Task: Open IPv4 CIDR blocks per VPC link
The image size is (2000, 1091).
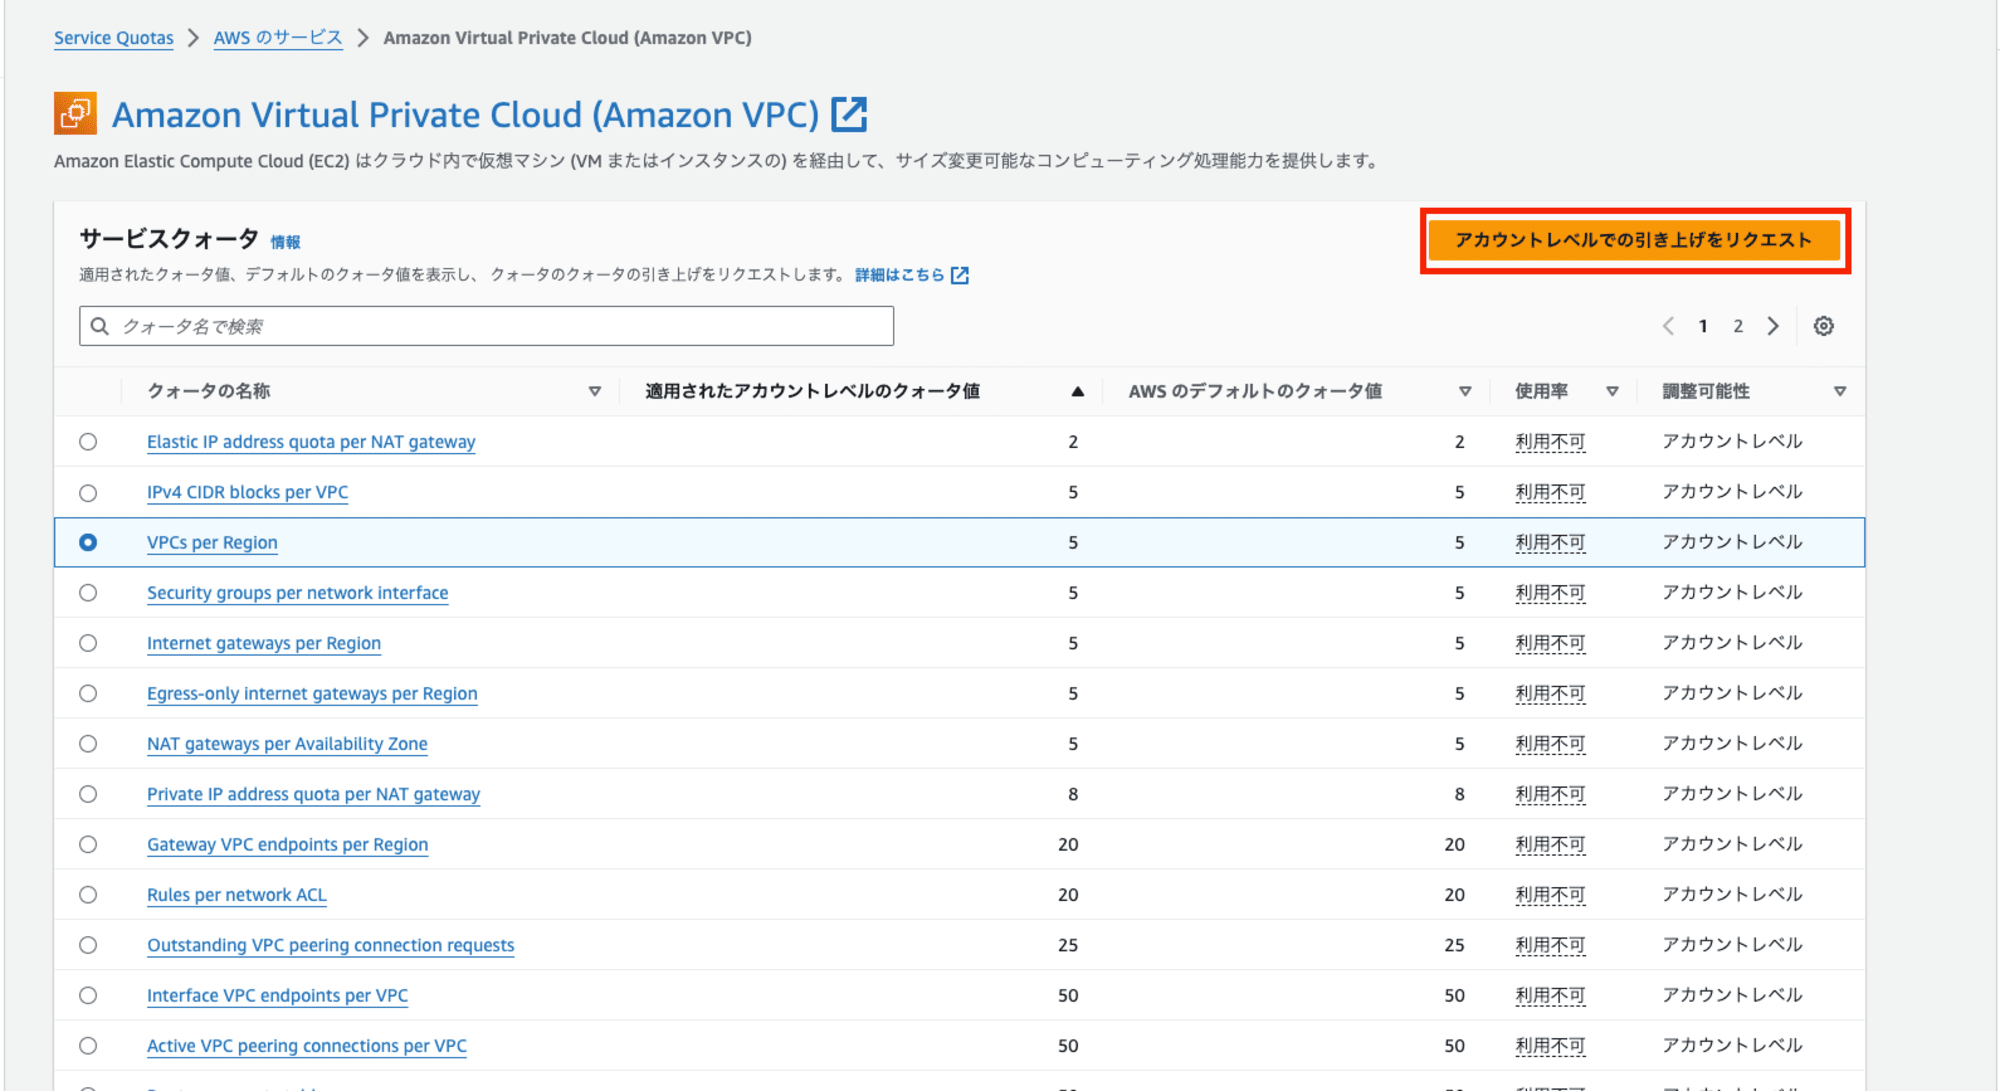Action: [x=247, y=492]
